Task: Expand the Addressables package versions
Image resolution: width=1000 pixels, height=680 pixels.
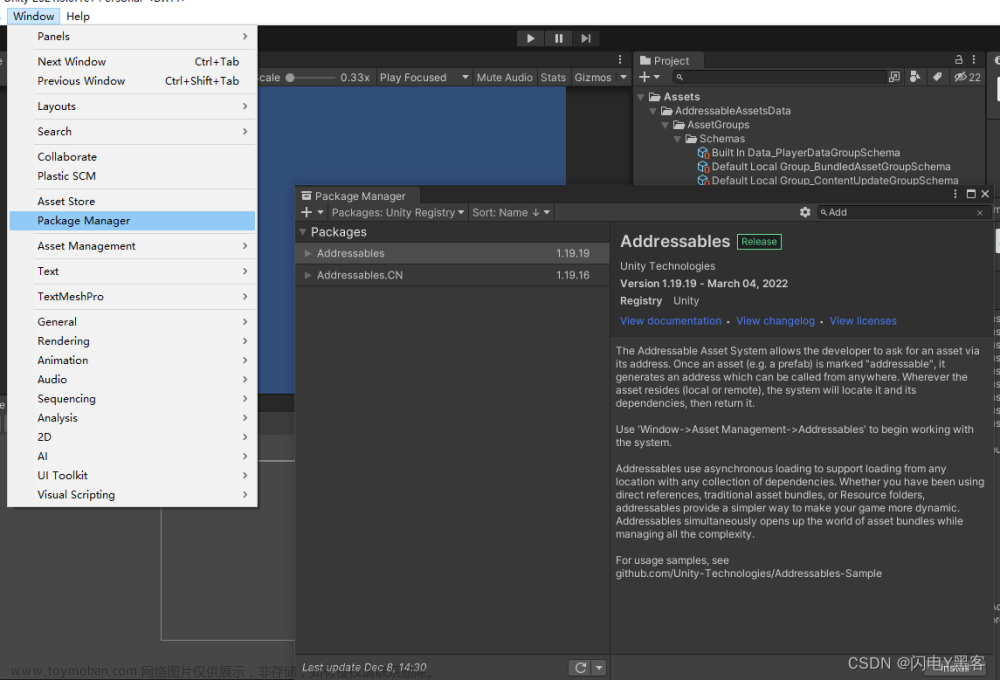Action: (x=308, y=253)
